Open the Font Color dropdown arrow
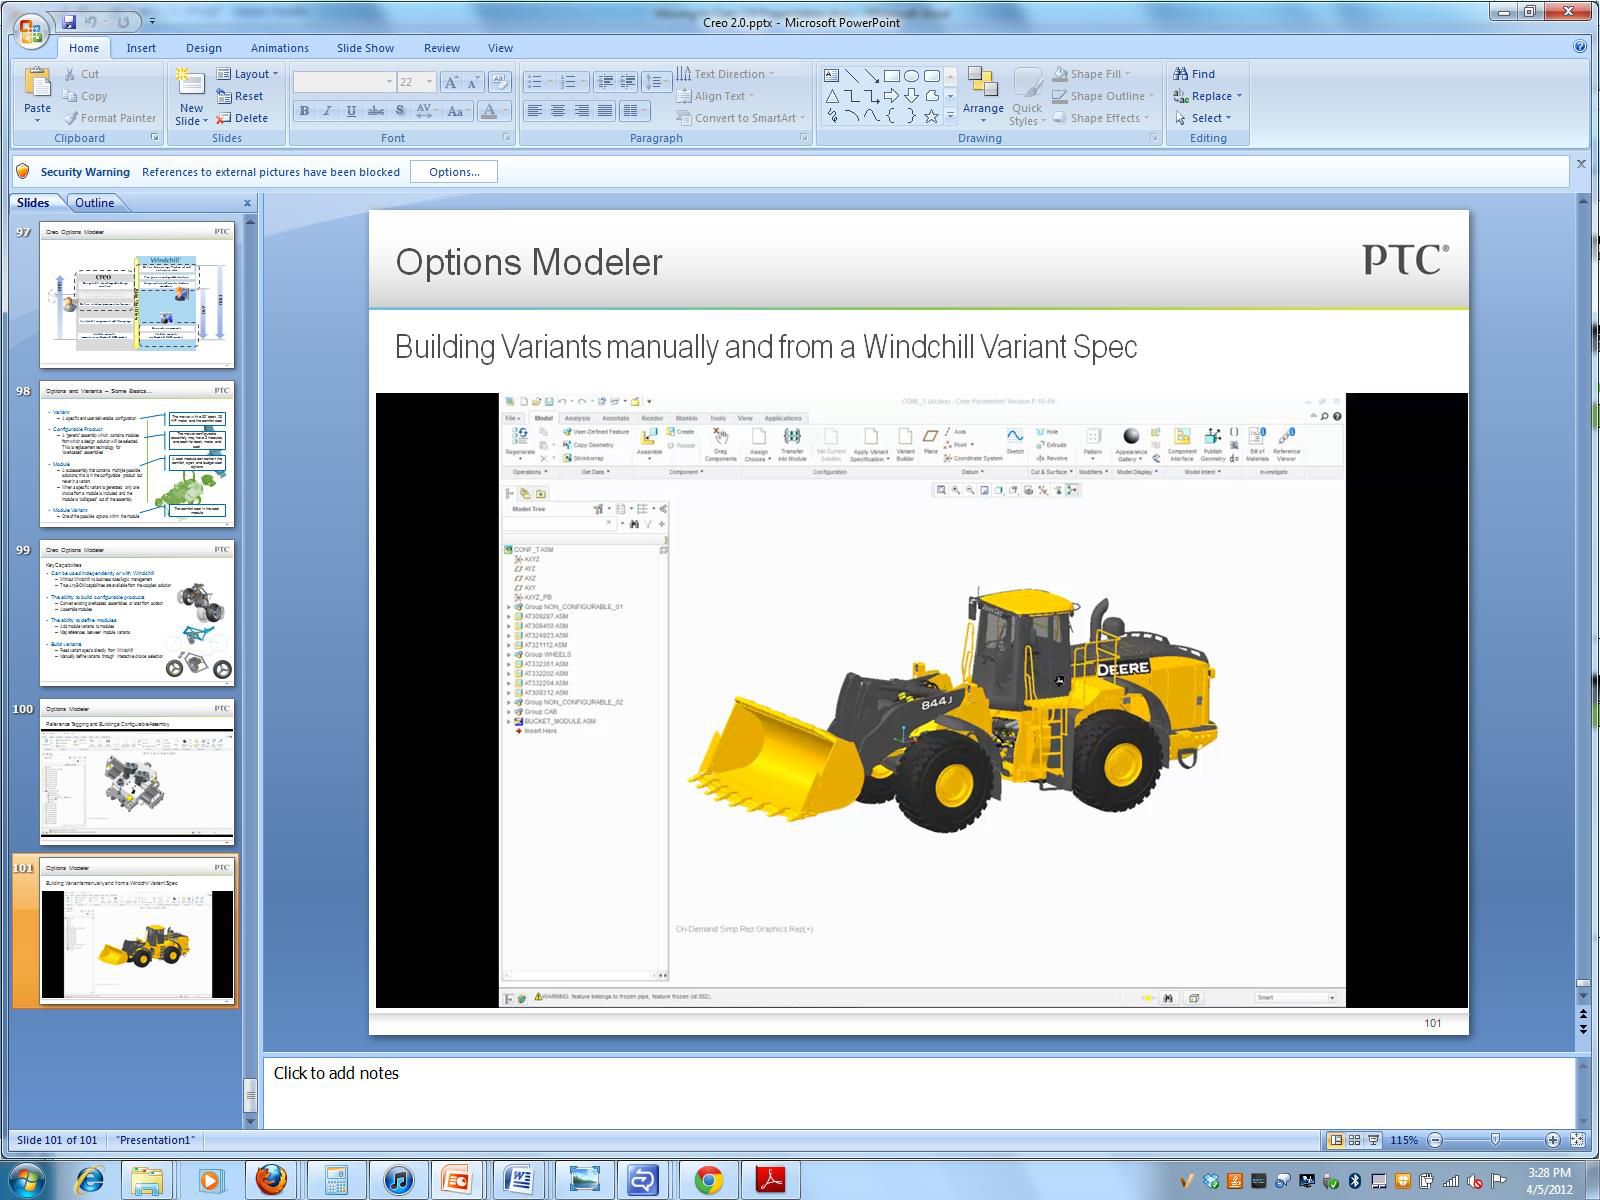1600x1200 pixels. (505, 111)
